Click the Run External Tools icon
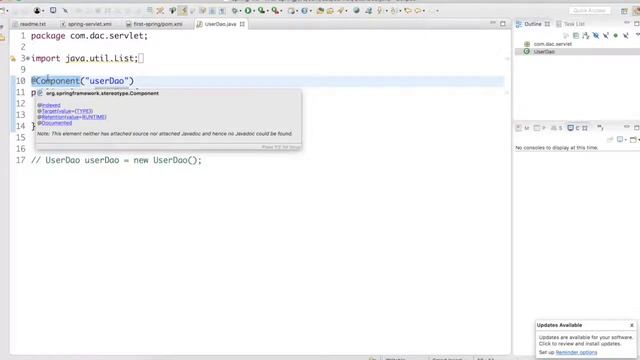This screenshot has width=640, height=360. click(x=275, y=11)
